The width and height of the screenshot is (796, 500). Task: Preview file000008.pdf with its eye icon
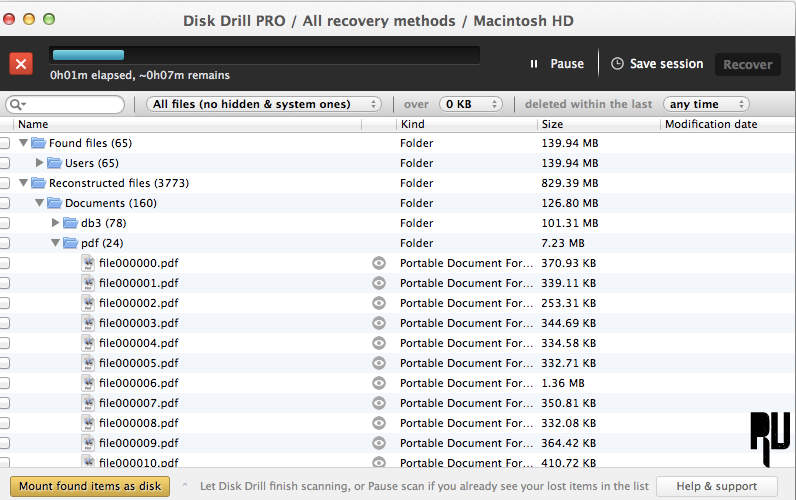coord(379,423)
